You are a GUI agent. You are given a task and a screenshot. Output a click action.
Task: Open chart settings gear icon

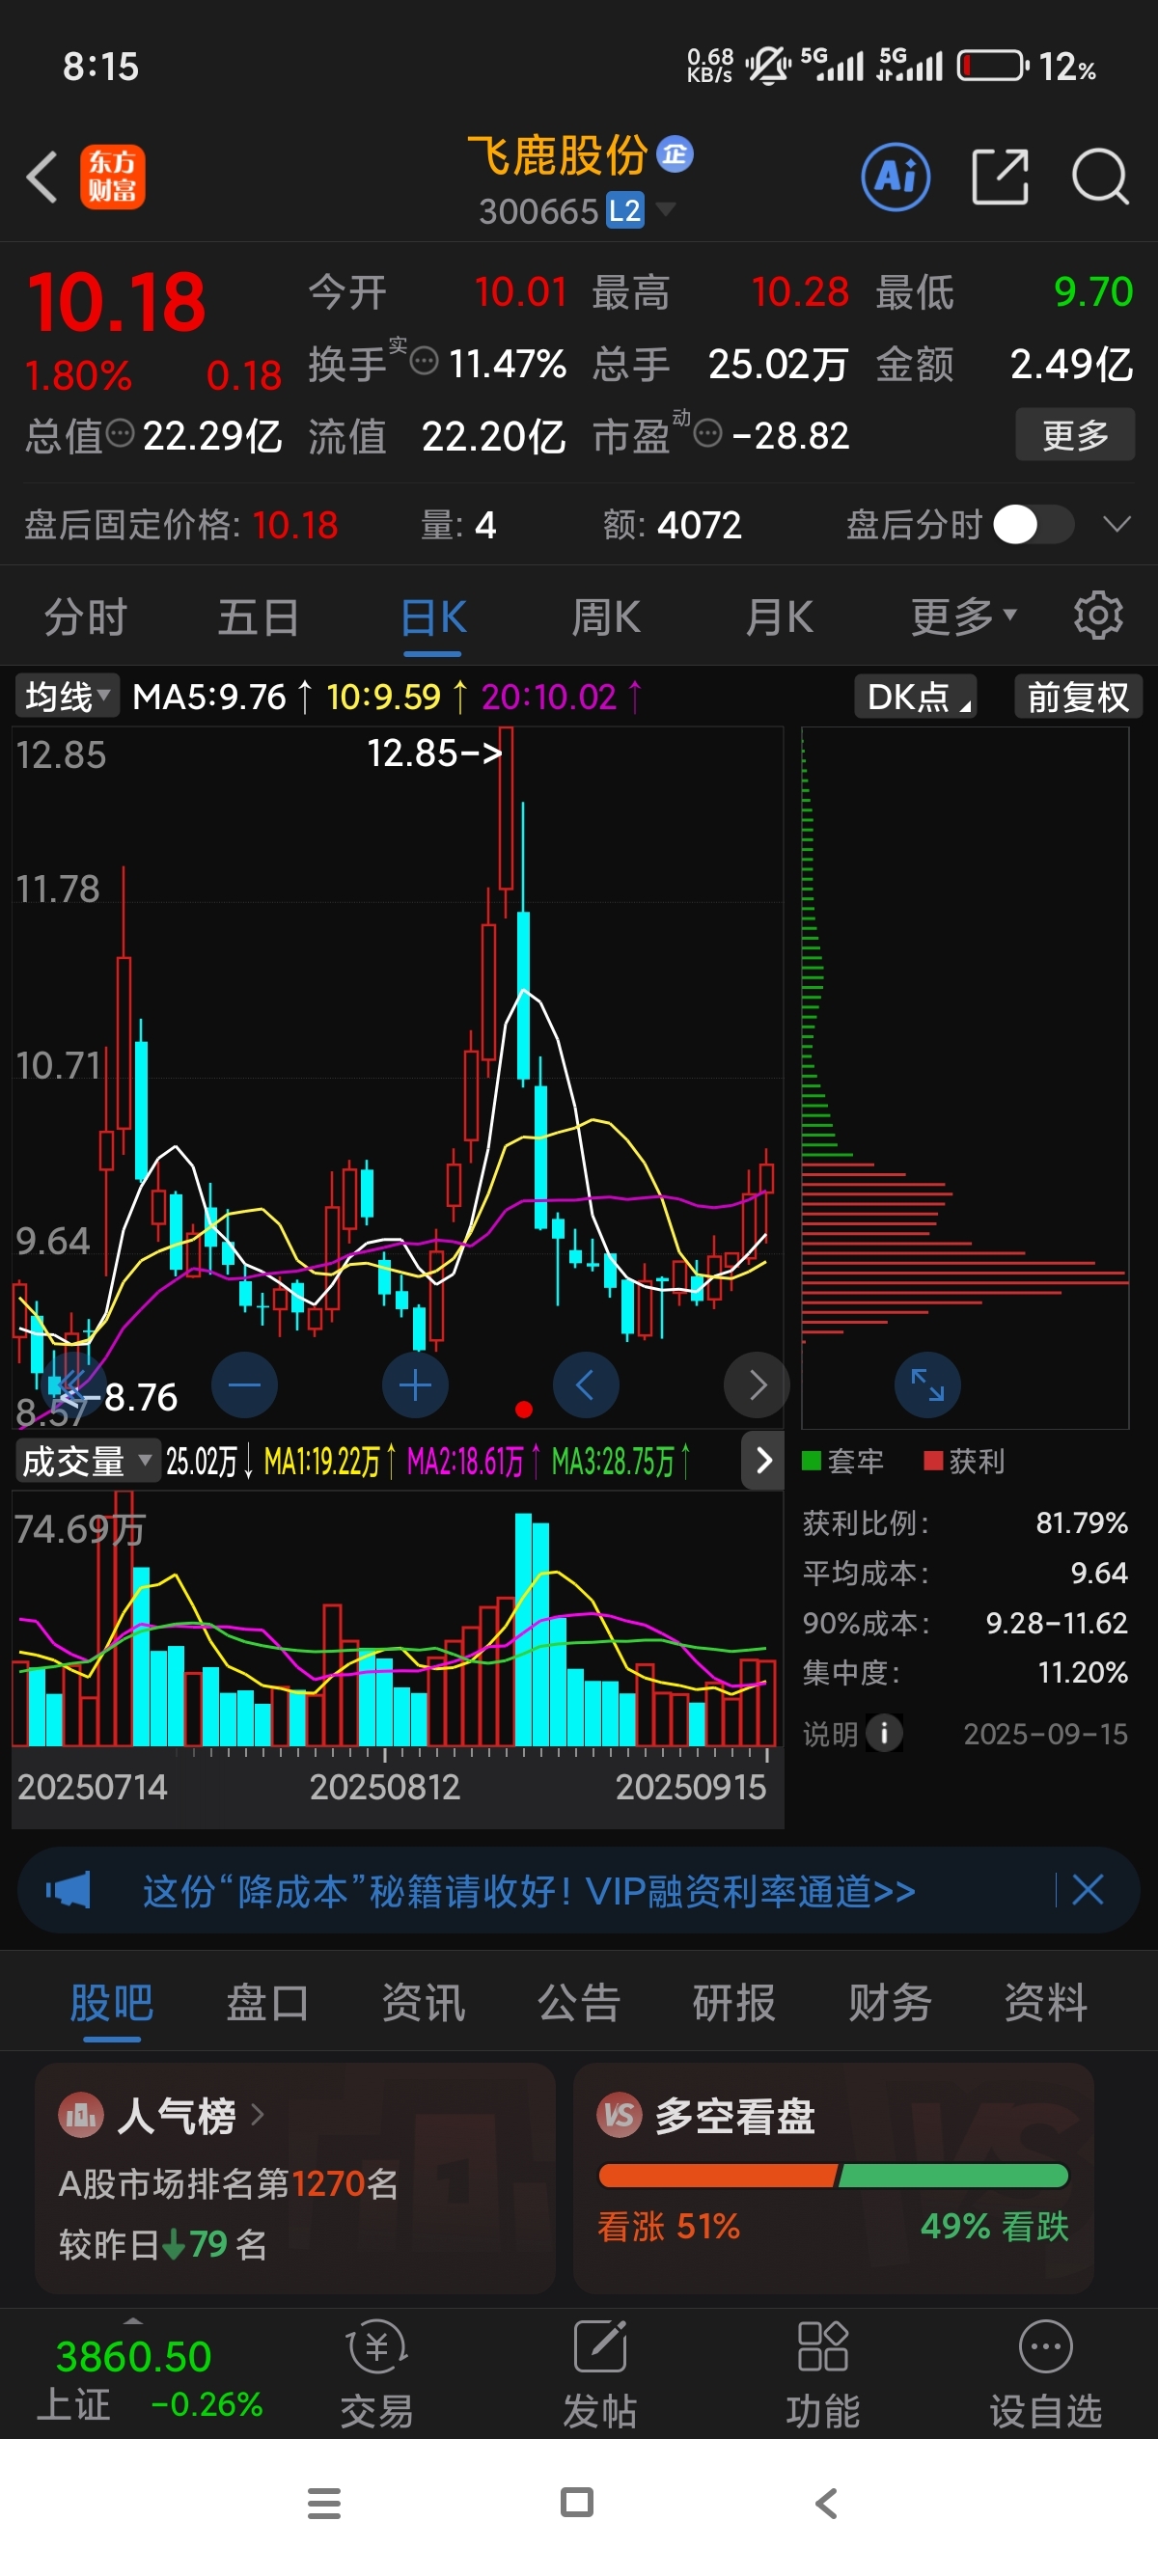pyautogui.click(x=1098, y=616)
